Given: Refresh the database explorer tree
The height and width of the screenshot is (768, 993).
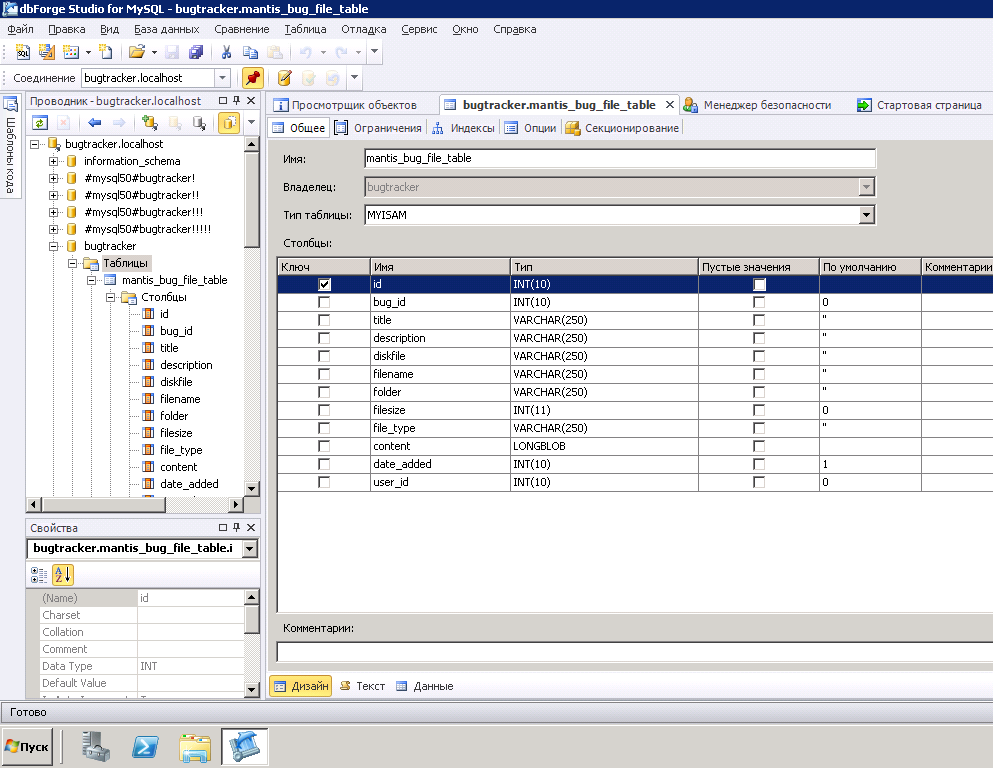Looking at the screenshot, I should pyautogui.click(x=40, y=123).
